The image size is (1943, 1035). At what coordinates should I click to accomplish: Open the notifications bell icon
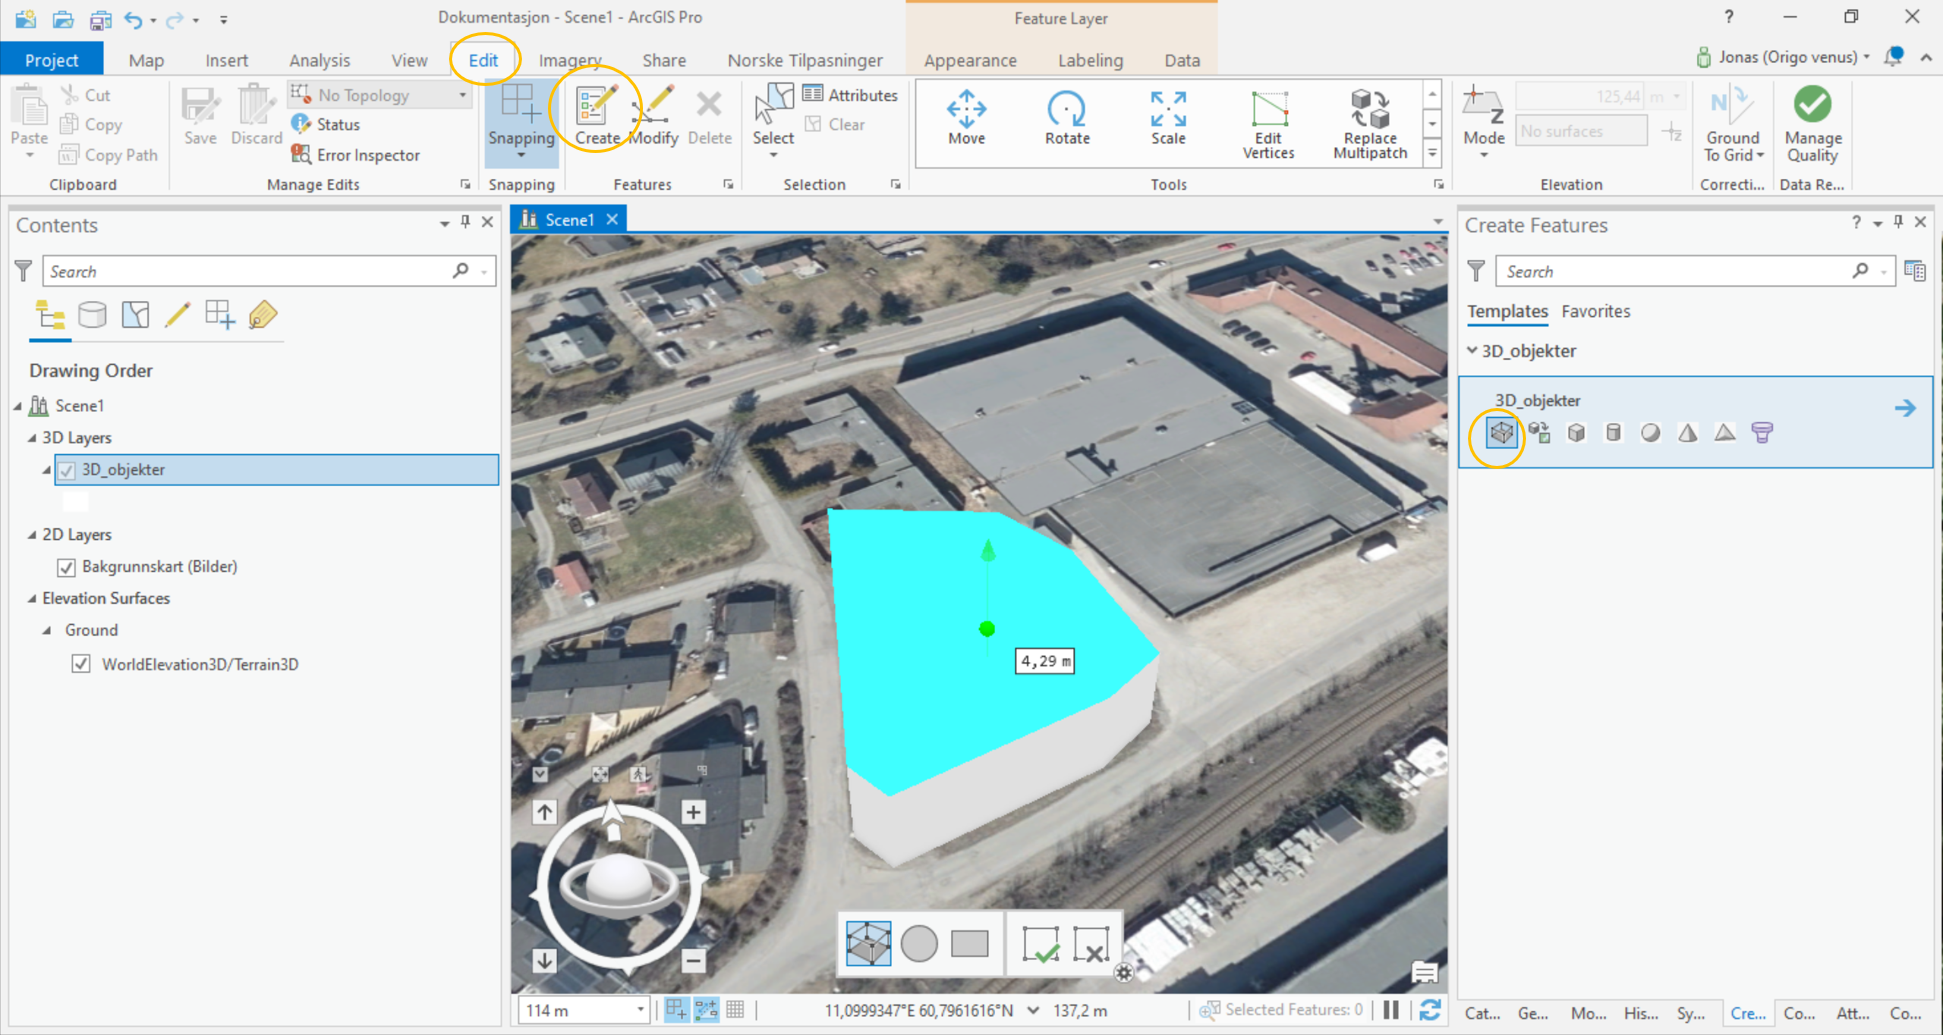coord(1893,57)
